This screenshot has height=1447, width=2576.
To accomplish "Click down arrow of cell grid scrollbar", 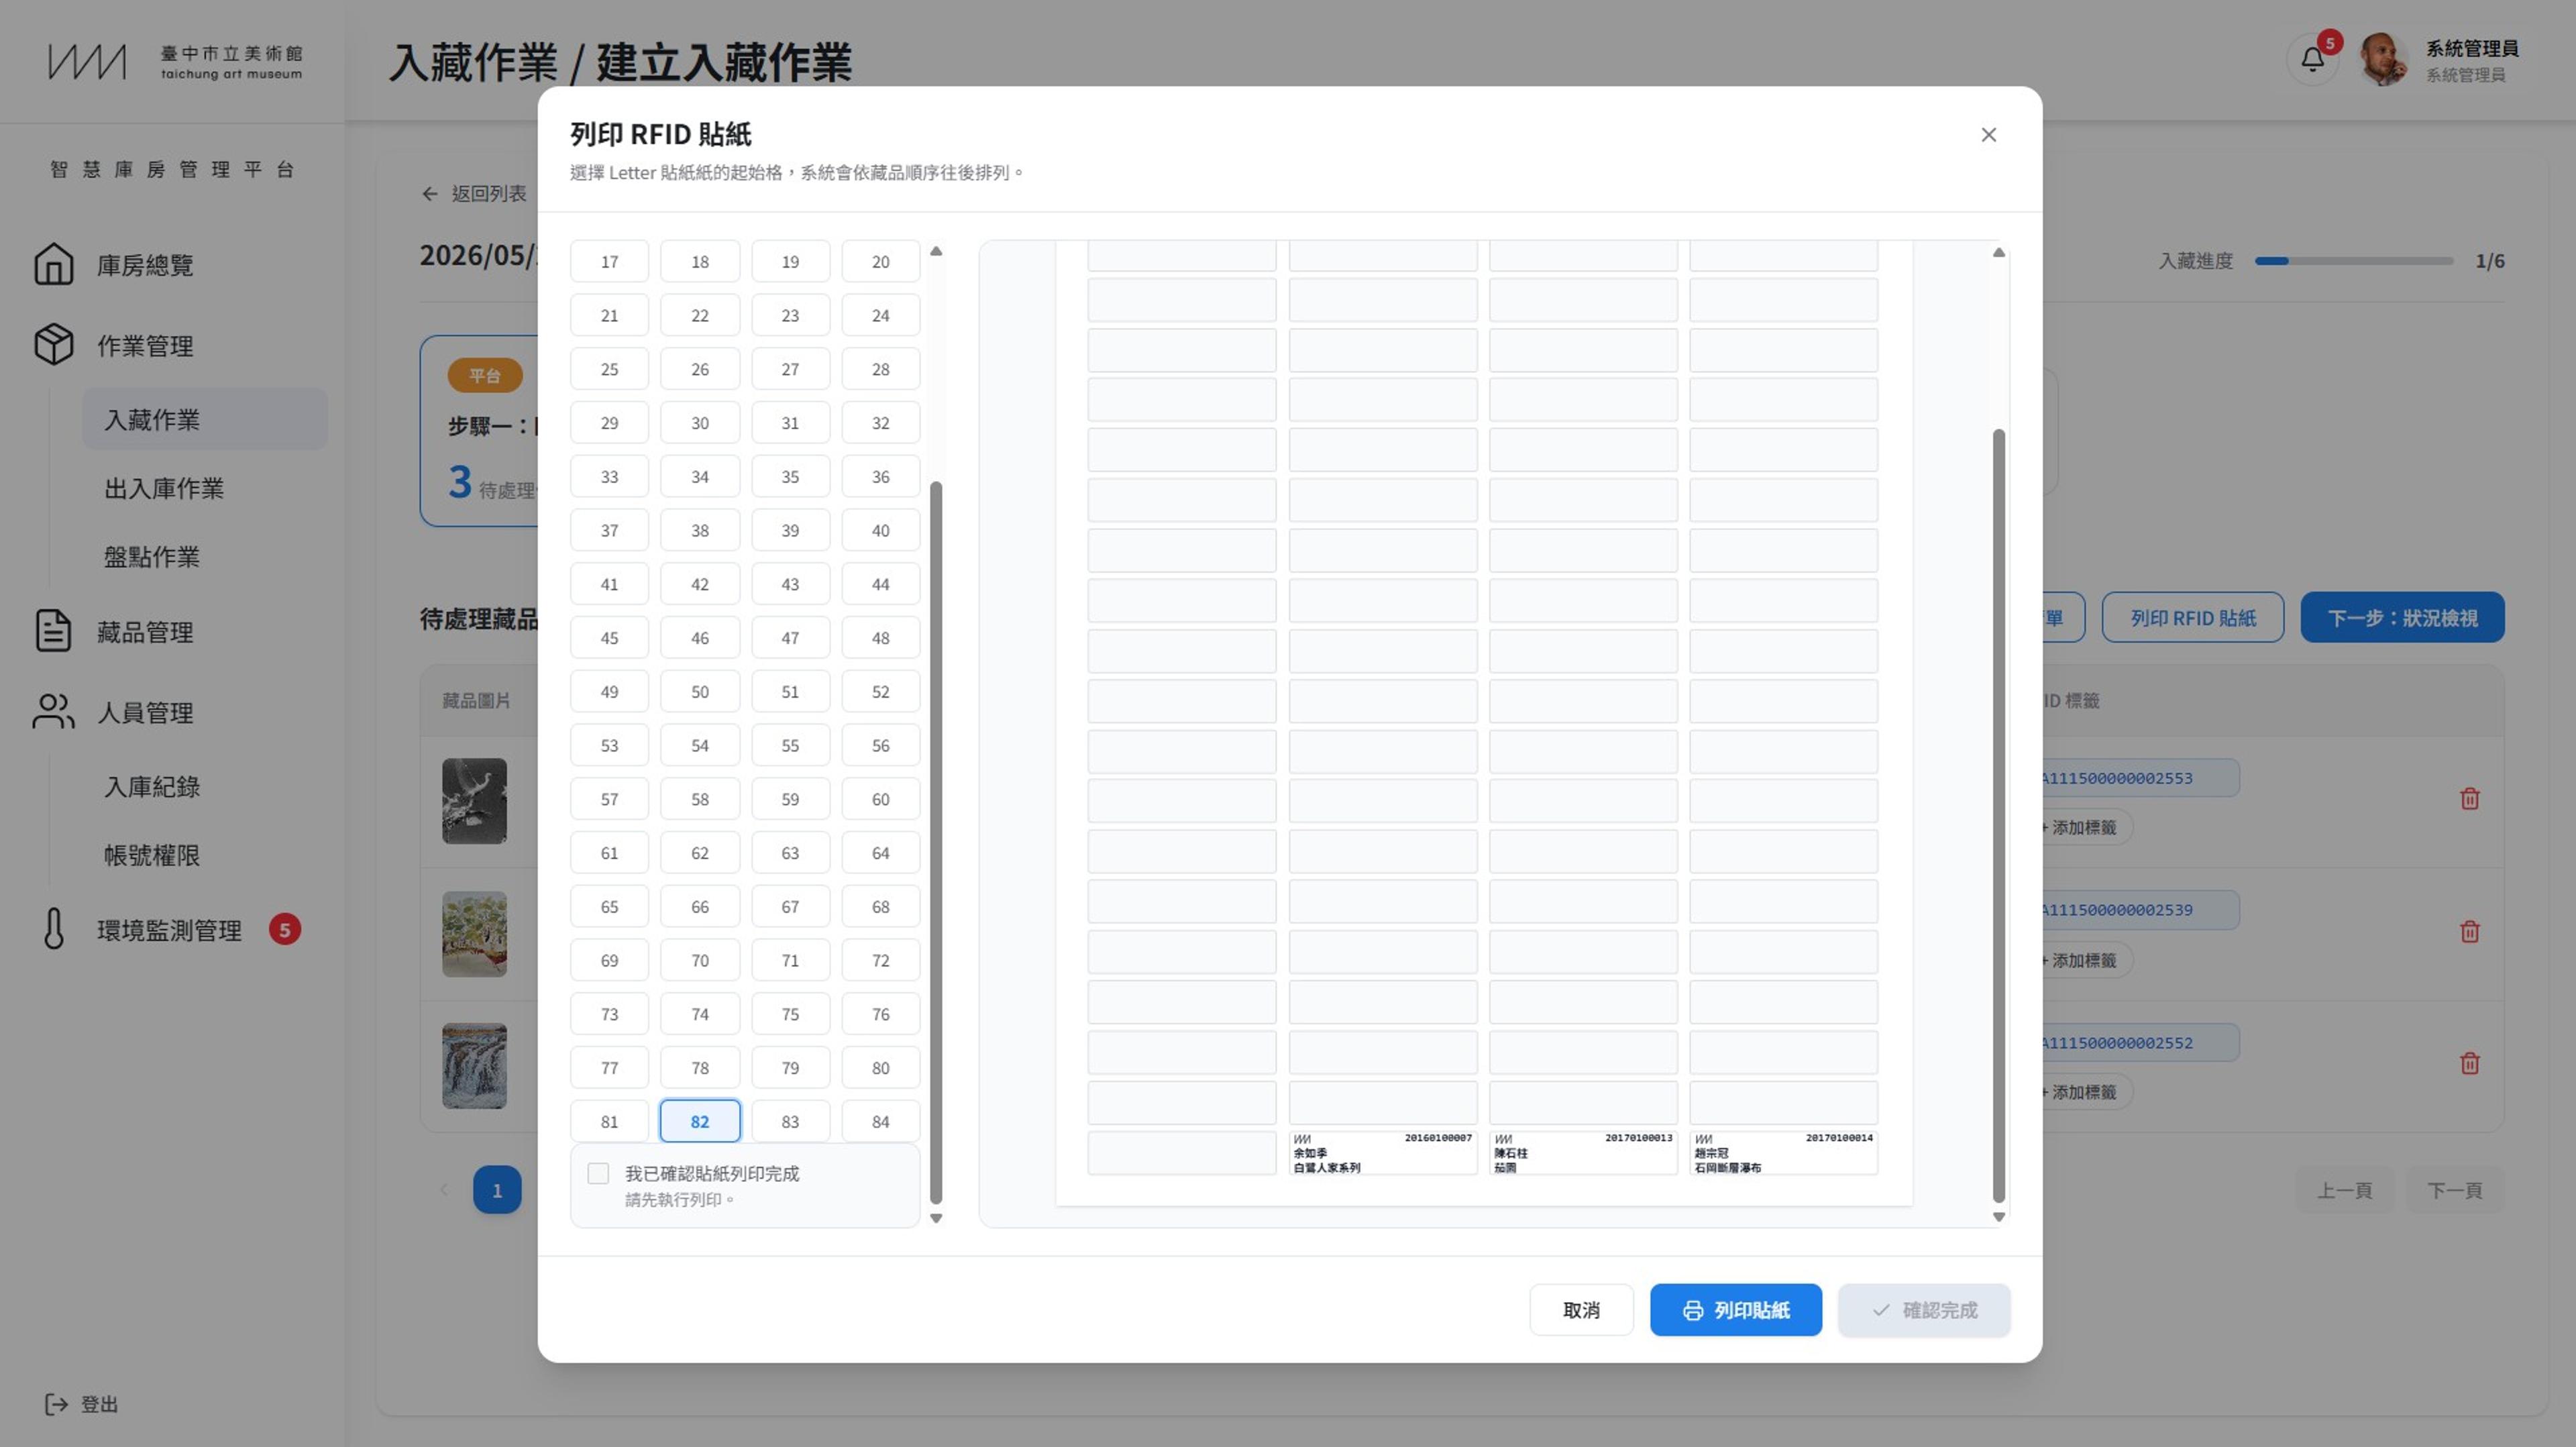I will point(936,1218).
